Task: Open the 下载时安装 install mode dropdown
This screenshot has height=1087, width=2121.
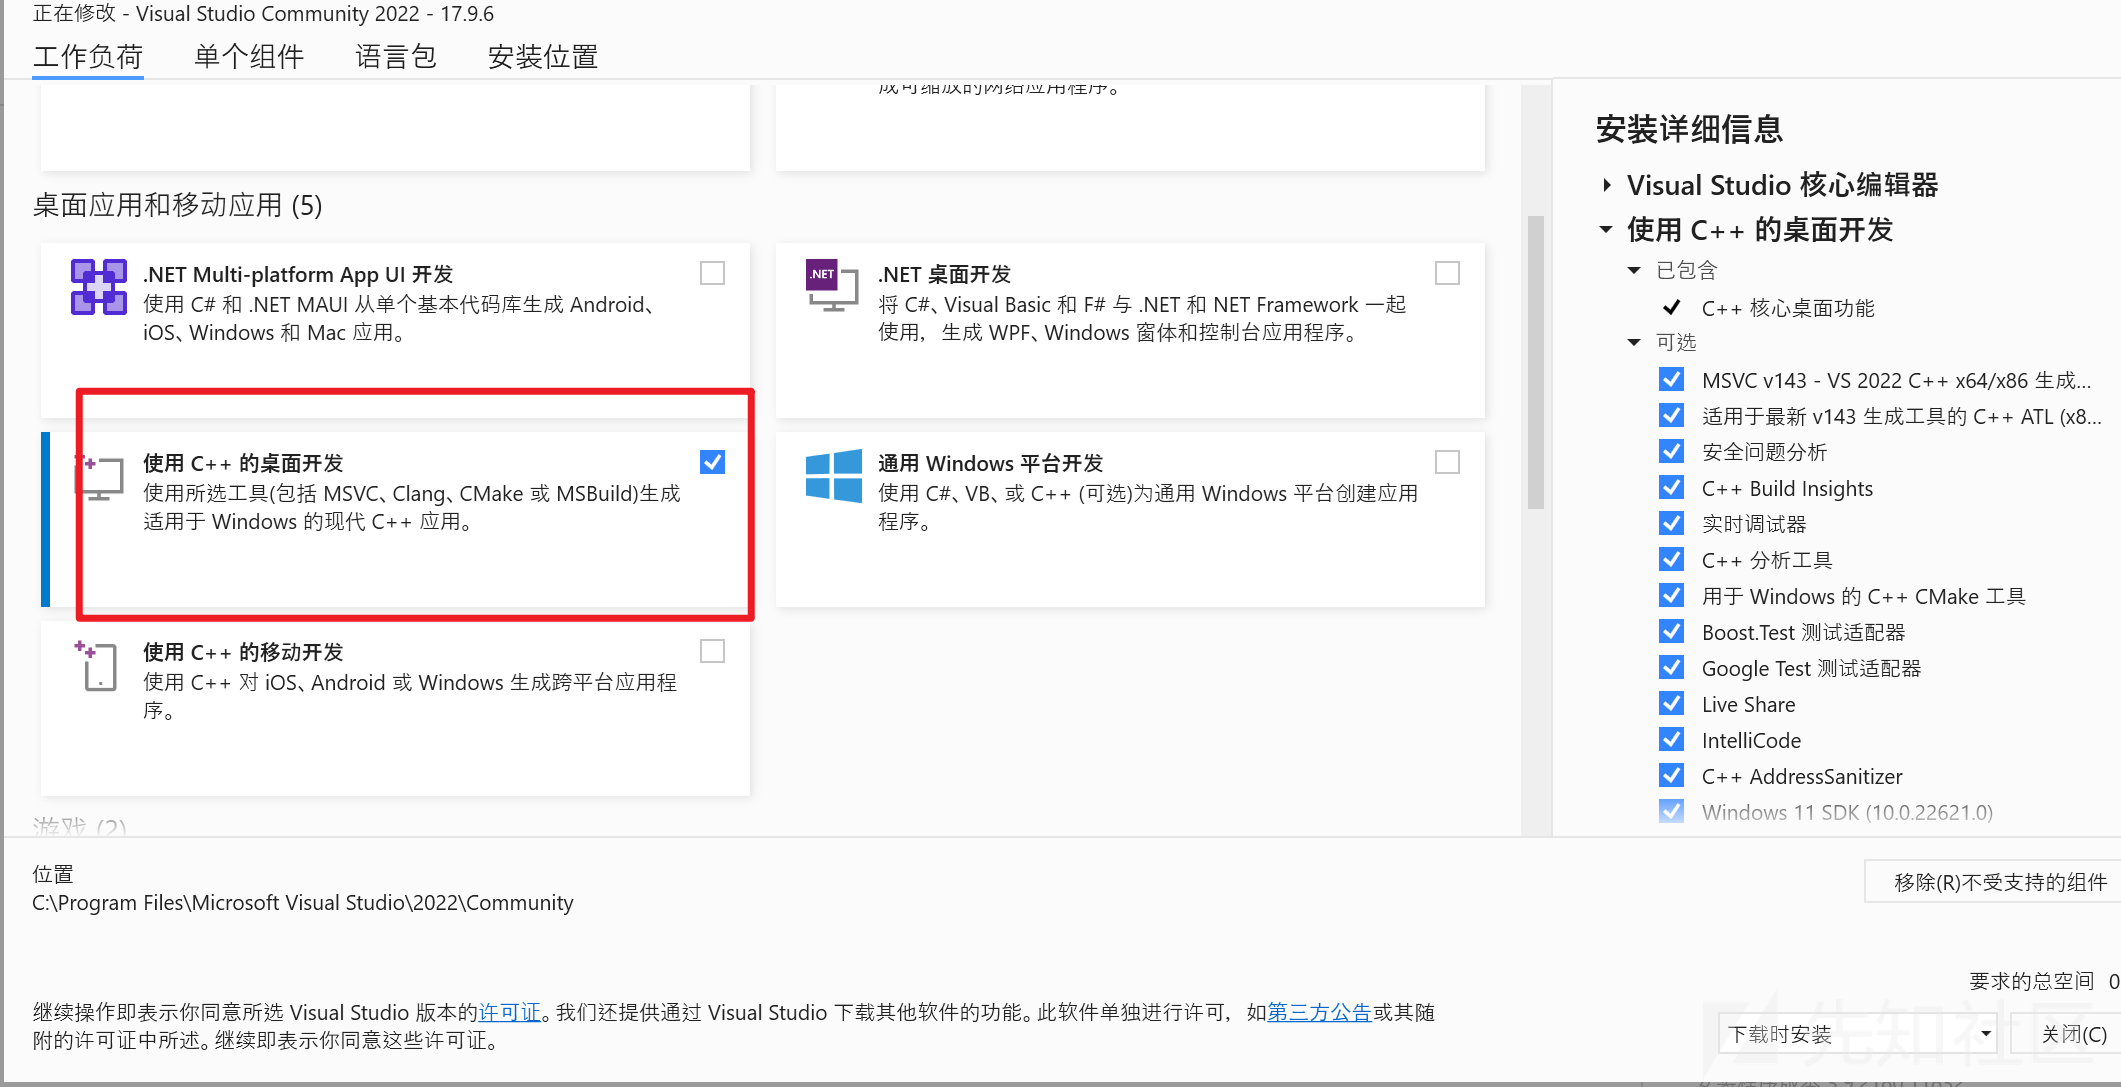Action: tap(1858, 1034)
